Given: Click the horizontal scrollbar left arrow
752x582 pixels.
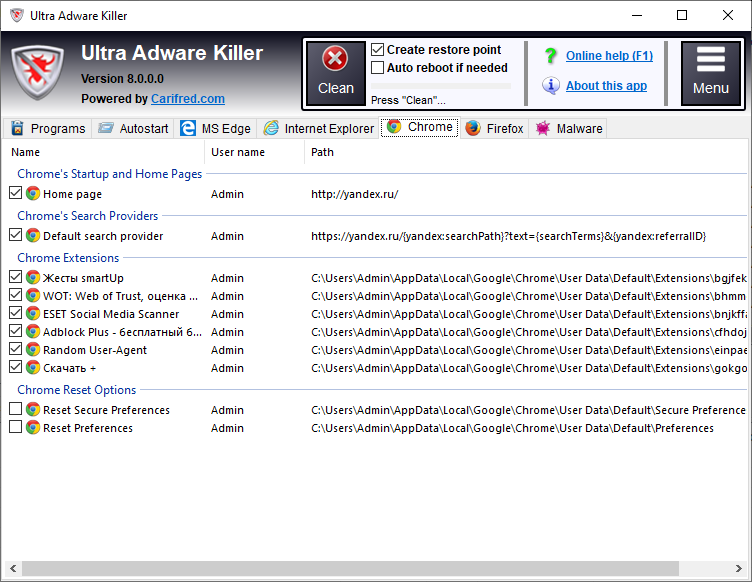Looking at the screenshot, I should 13,569.
